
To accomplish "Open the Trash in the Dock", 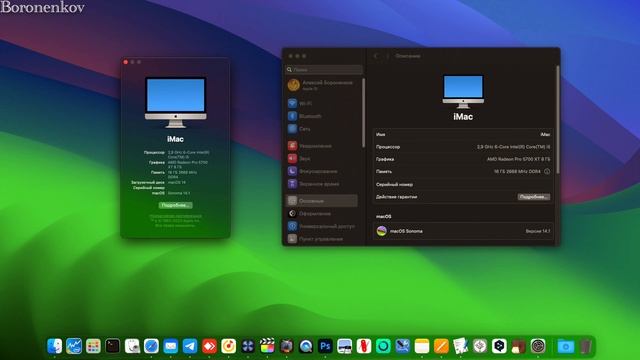I will click(x=585, y=347).
